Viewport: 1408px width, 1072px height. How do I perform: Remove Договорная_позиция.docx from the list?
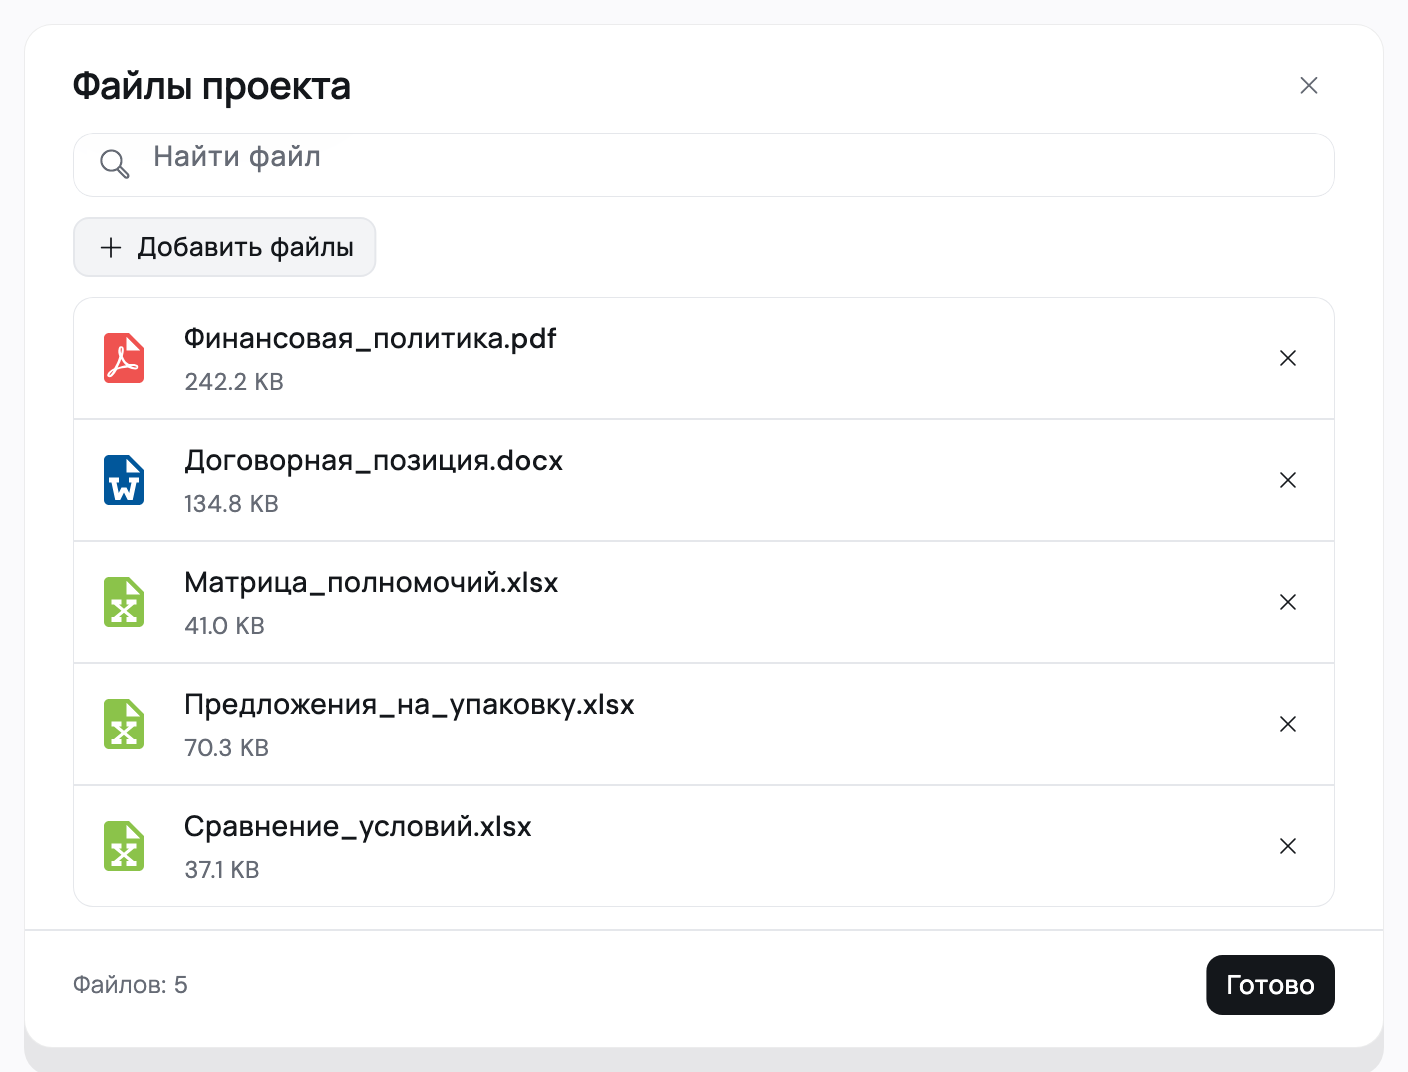(1288, 480)
